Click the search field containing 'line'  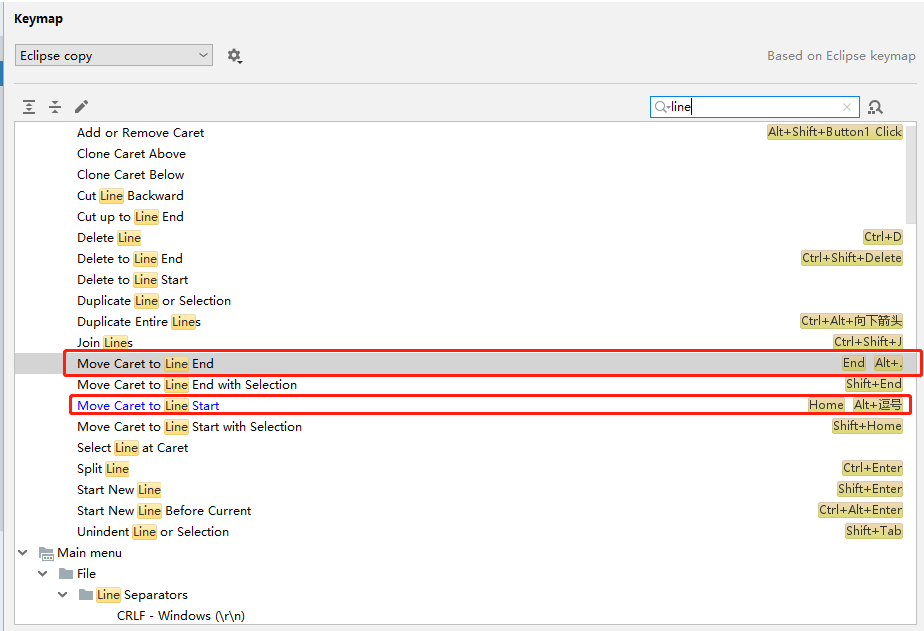[754, 107]
